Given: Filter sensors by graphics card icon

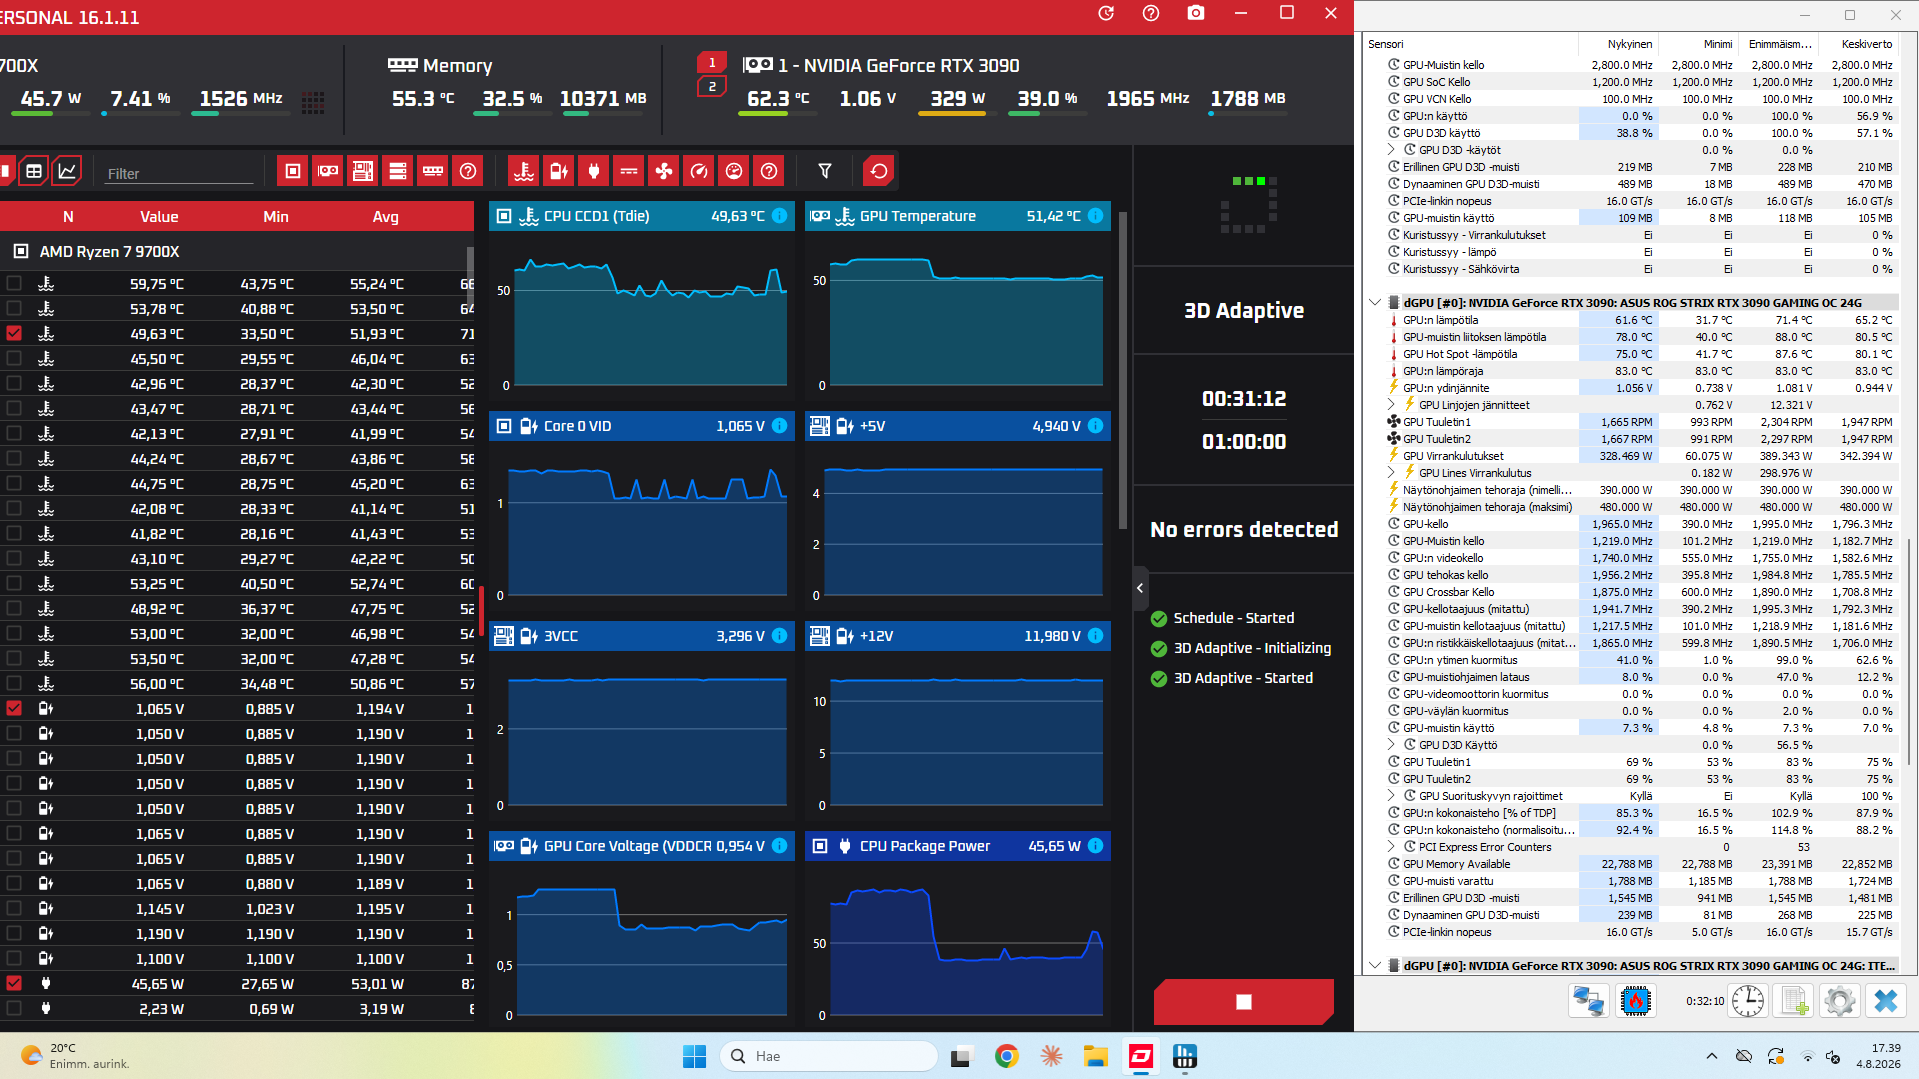Looking at the screenshot, I should tap(328, 171).
